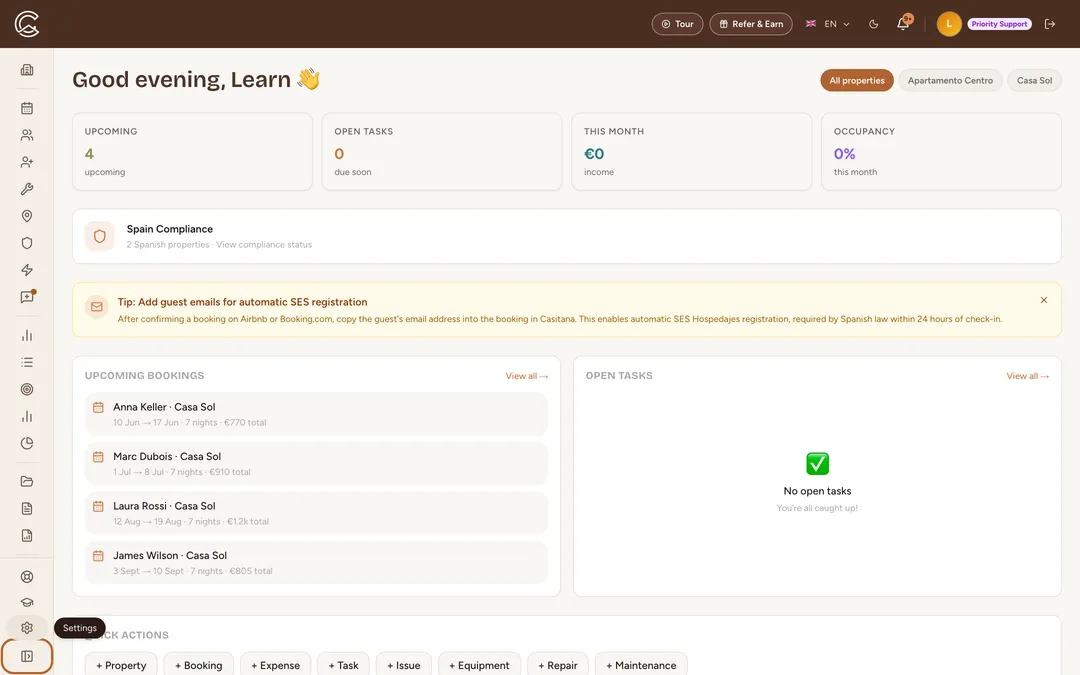Dismiss the SES registration tip banner
The height and width of the screenshot is (675, 1080).
(1043, 300)
